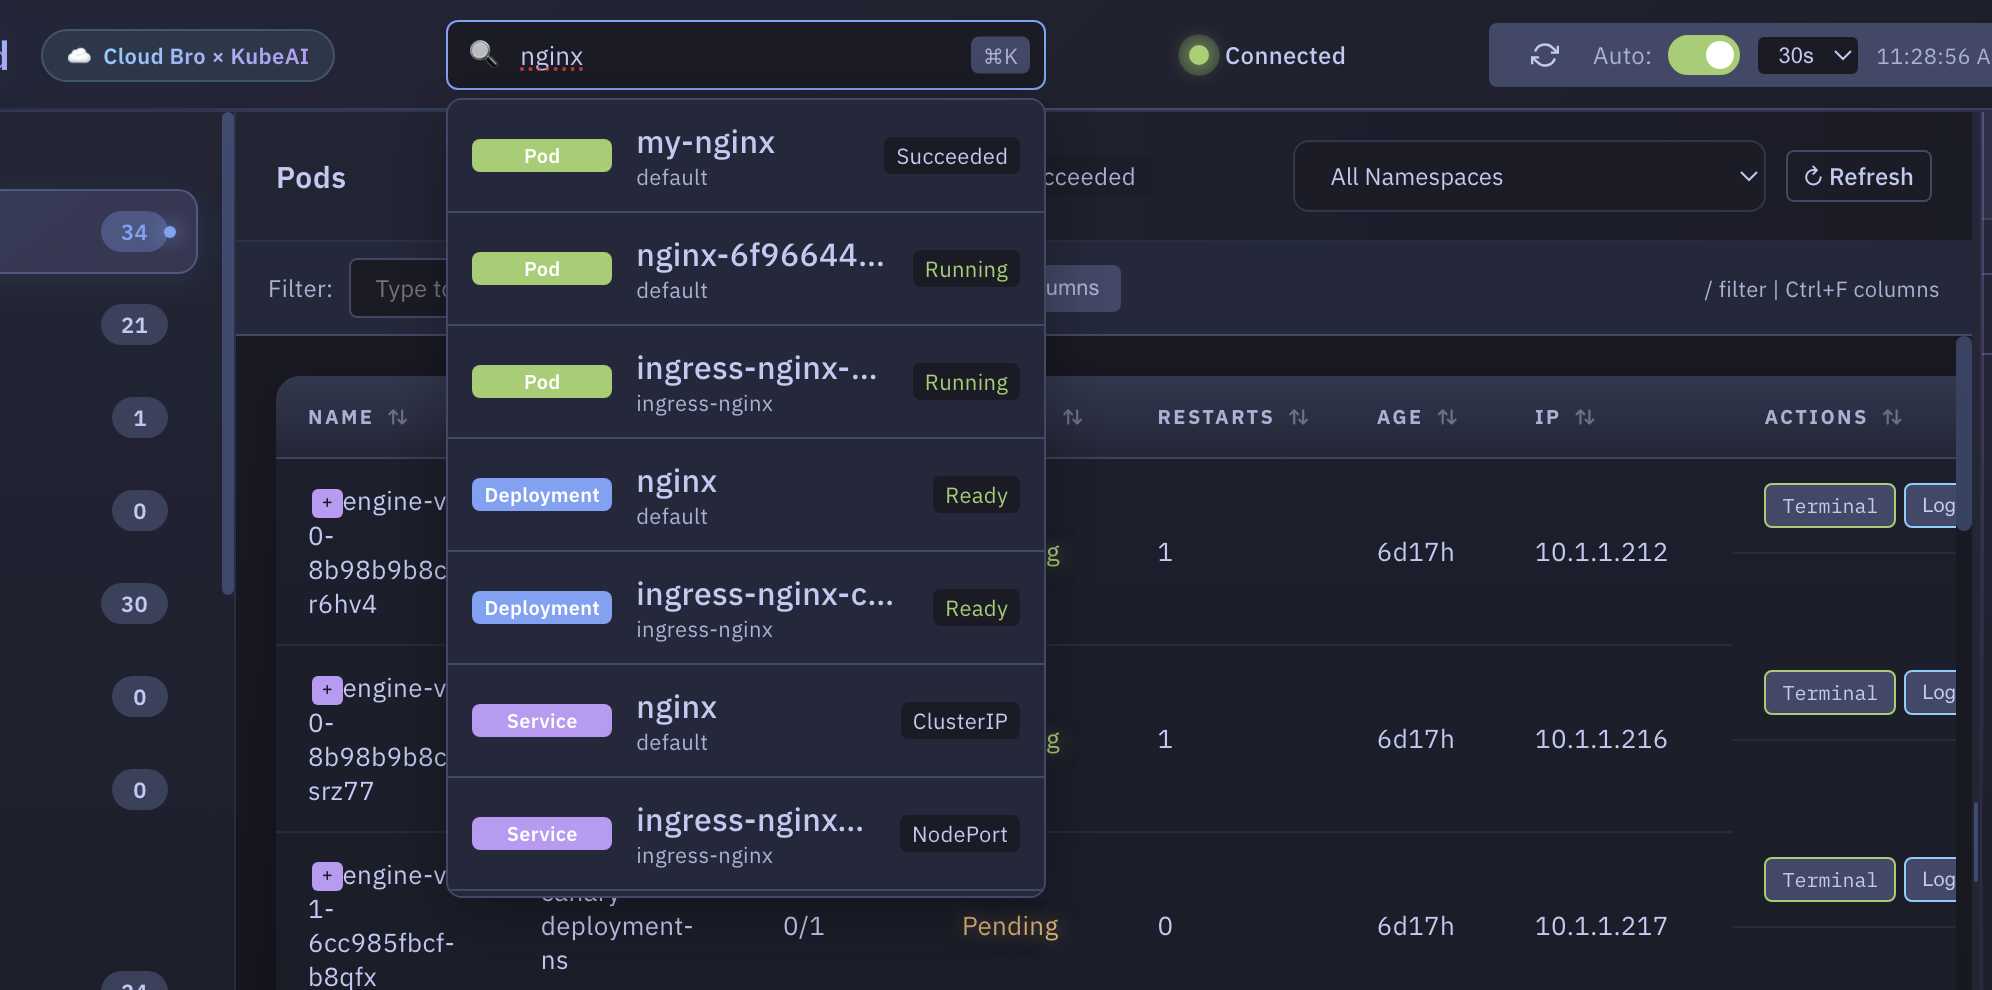
Task: Expand the first engine pod row
Action: tap(326, 502)
